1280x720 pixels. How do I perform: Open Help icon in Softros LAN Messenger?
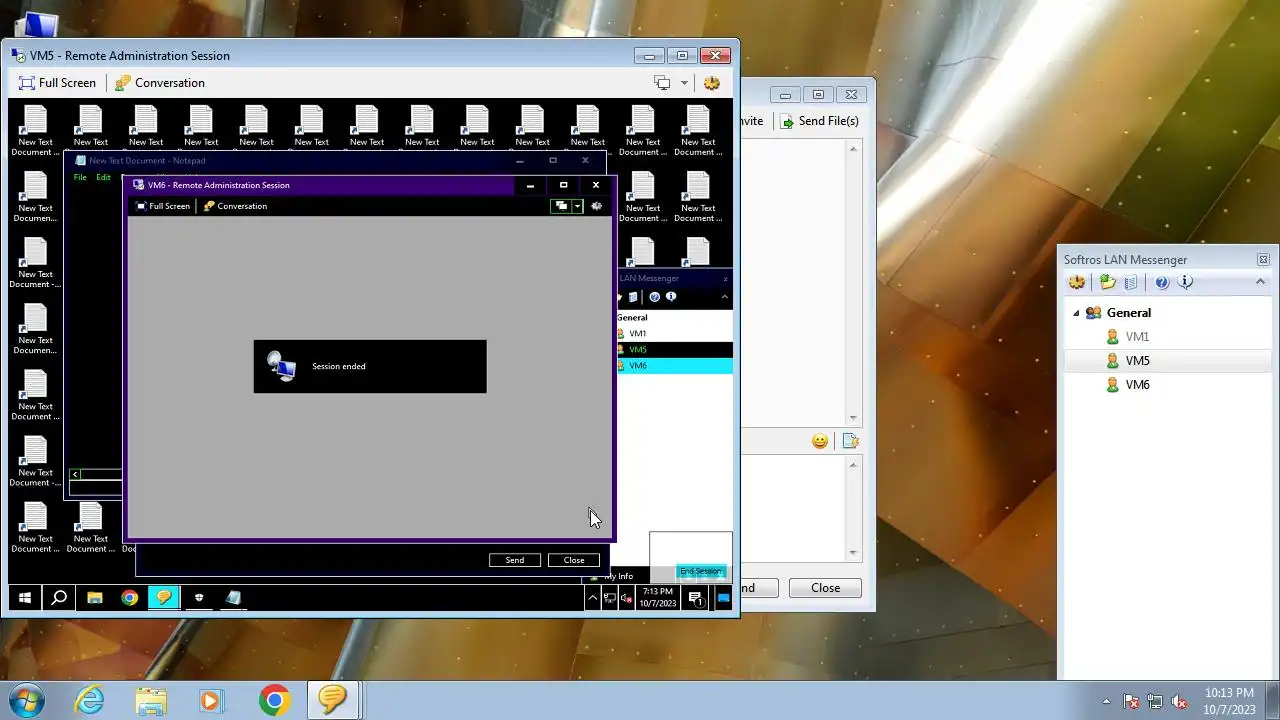pos(1162,283)
